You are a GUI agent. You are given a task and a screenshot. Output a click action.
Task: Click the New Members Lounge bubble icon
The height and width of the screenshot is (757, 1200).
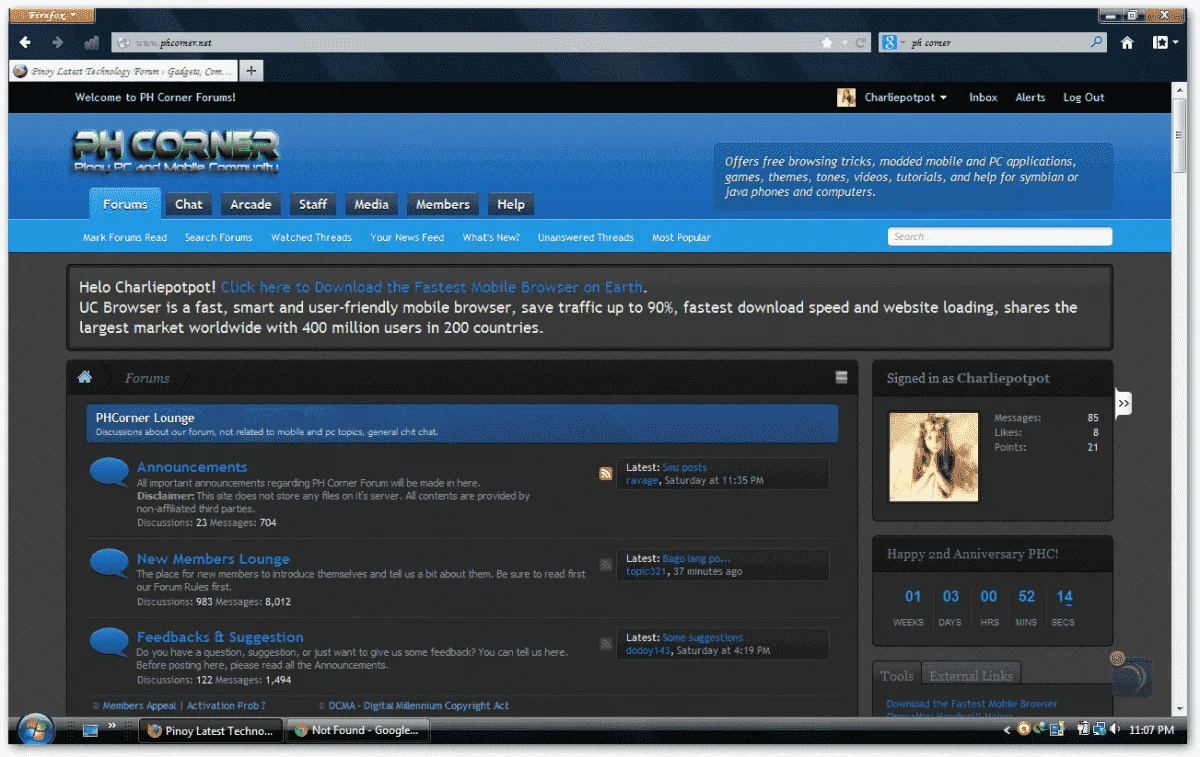[x=109, y=564]
